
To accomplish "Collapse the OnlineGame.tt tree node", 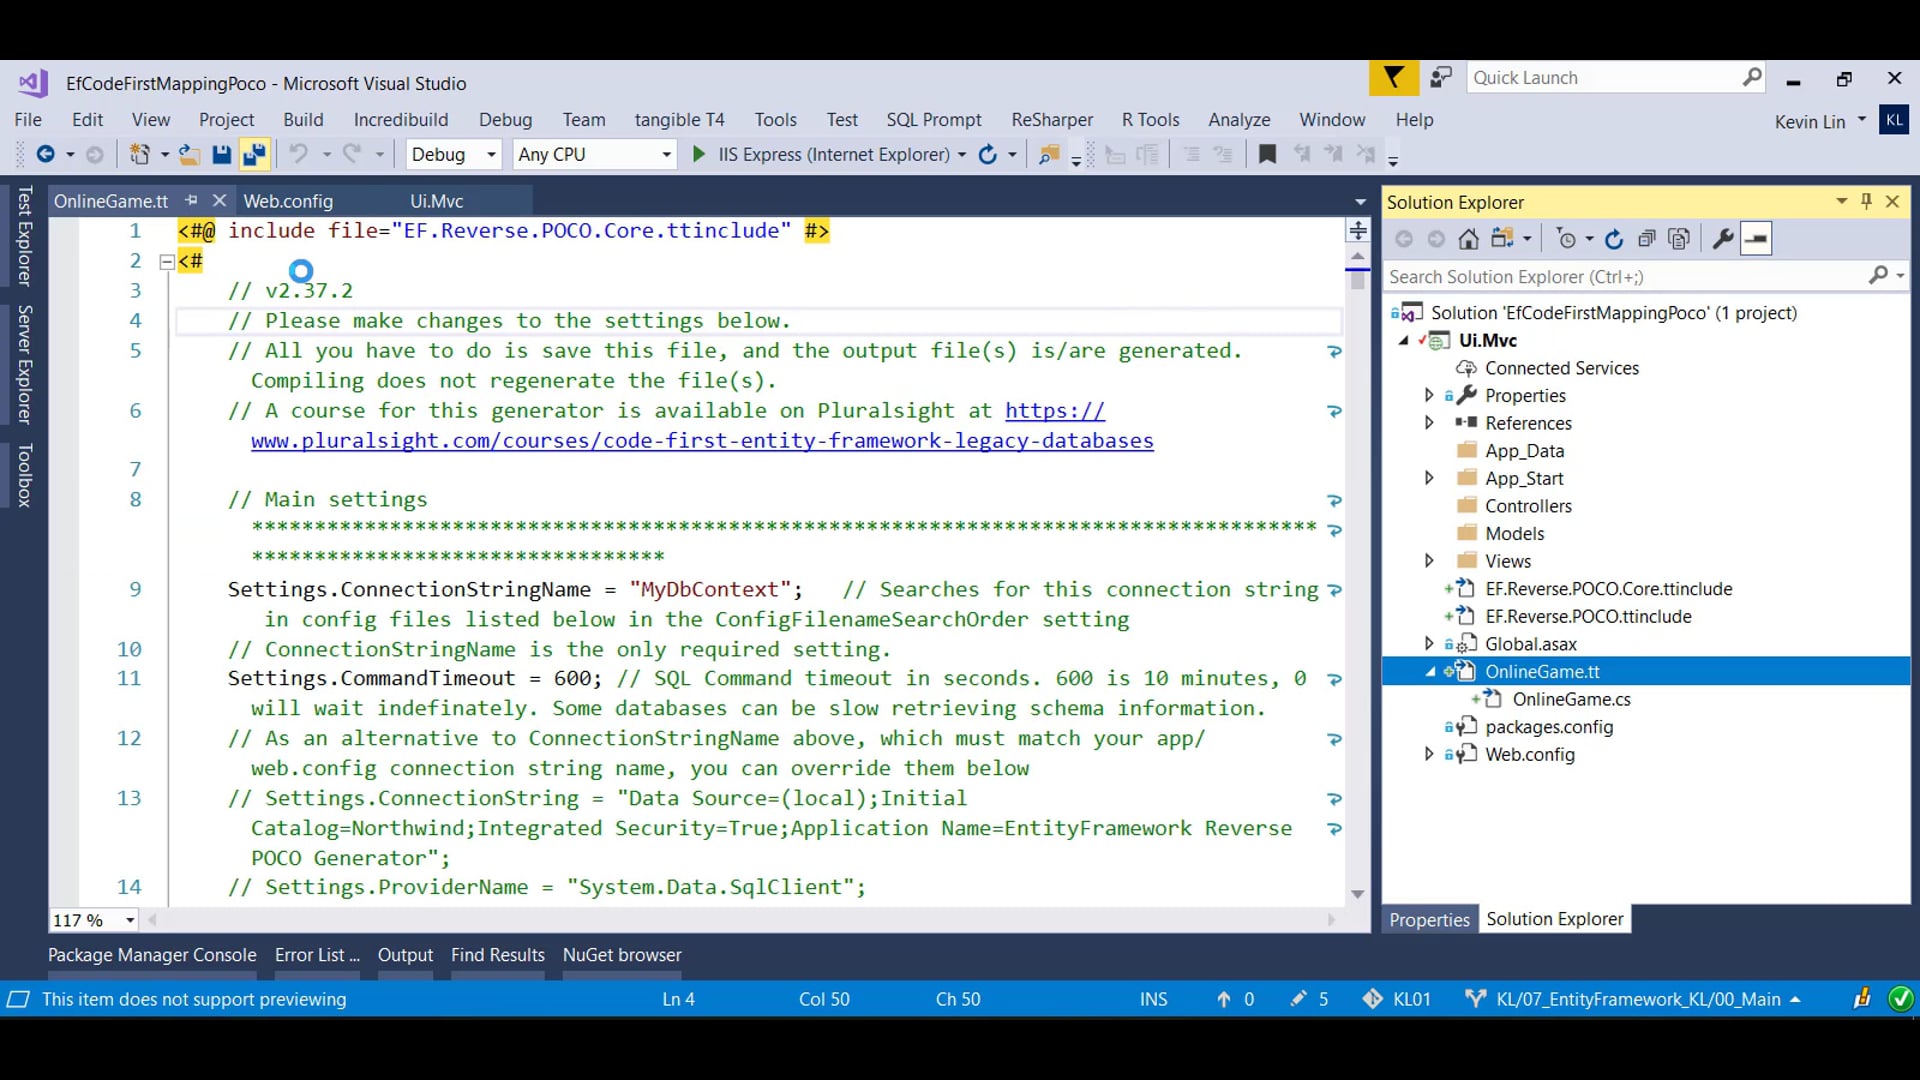I will tap(1430, 672).
